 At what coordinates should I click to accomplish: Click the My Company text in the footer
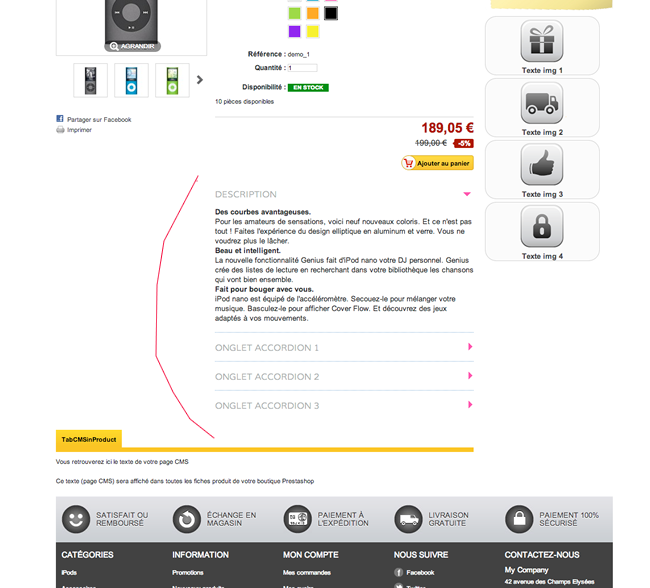pos(526,570)
